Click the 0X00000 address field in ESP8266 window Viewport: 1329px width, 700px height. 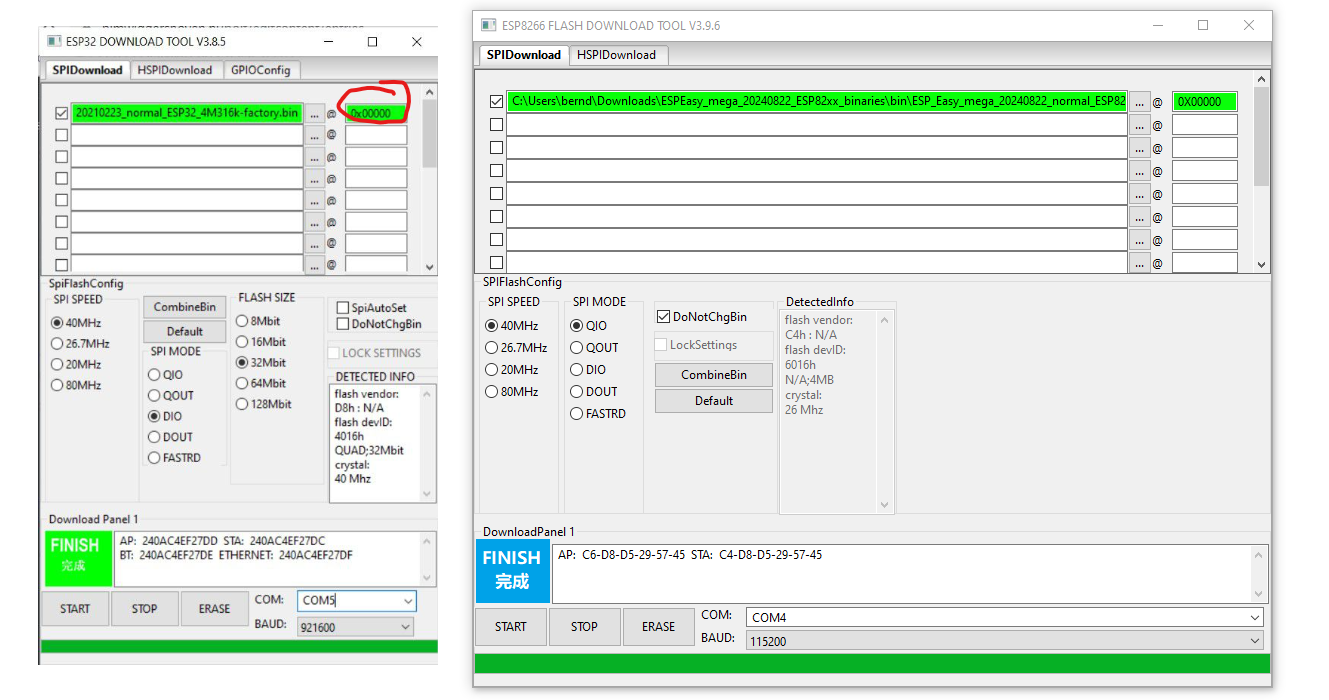point(1205,102)
